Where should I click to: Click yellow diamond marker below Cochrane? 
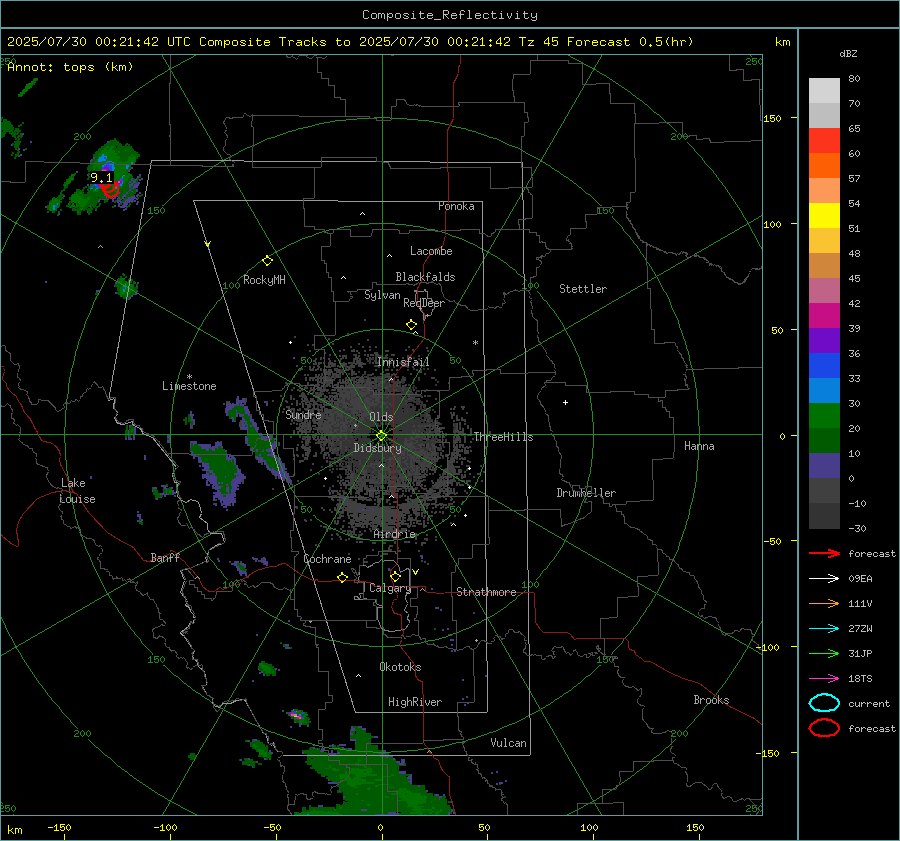342,577
